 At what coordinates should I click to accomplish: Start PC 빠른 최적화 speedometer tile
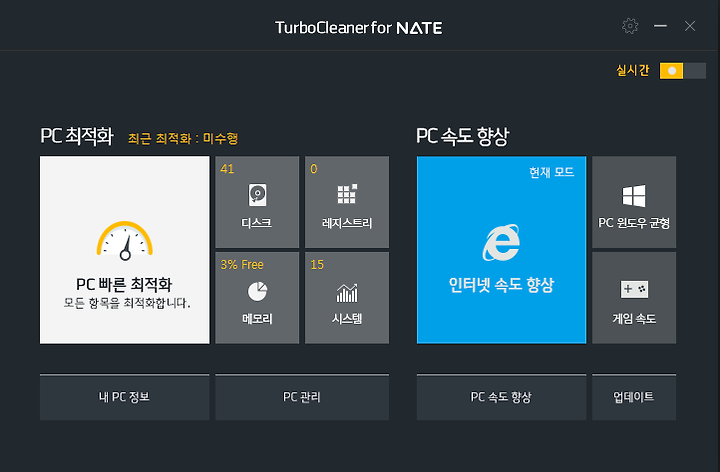tap(124, 250)
